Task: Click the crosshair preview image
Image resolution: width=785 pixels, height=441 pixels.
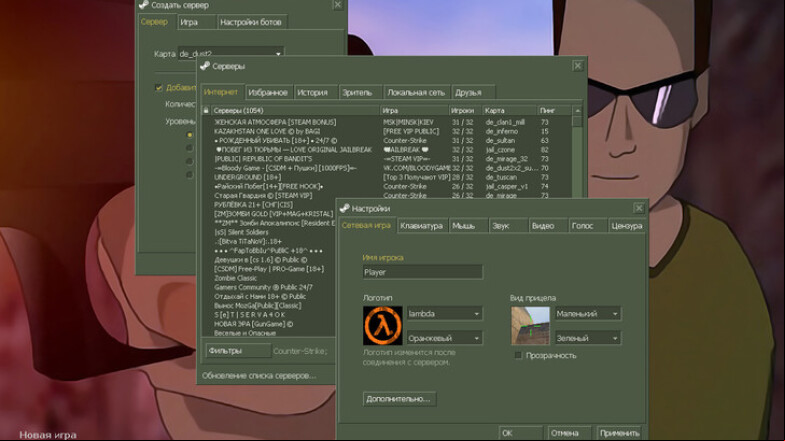Action: (530, 325)
